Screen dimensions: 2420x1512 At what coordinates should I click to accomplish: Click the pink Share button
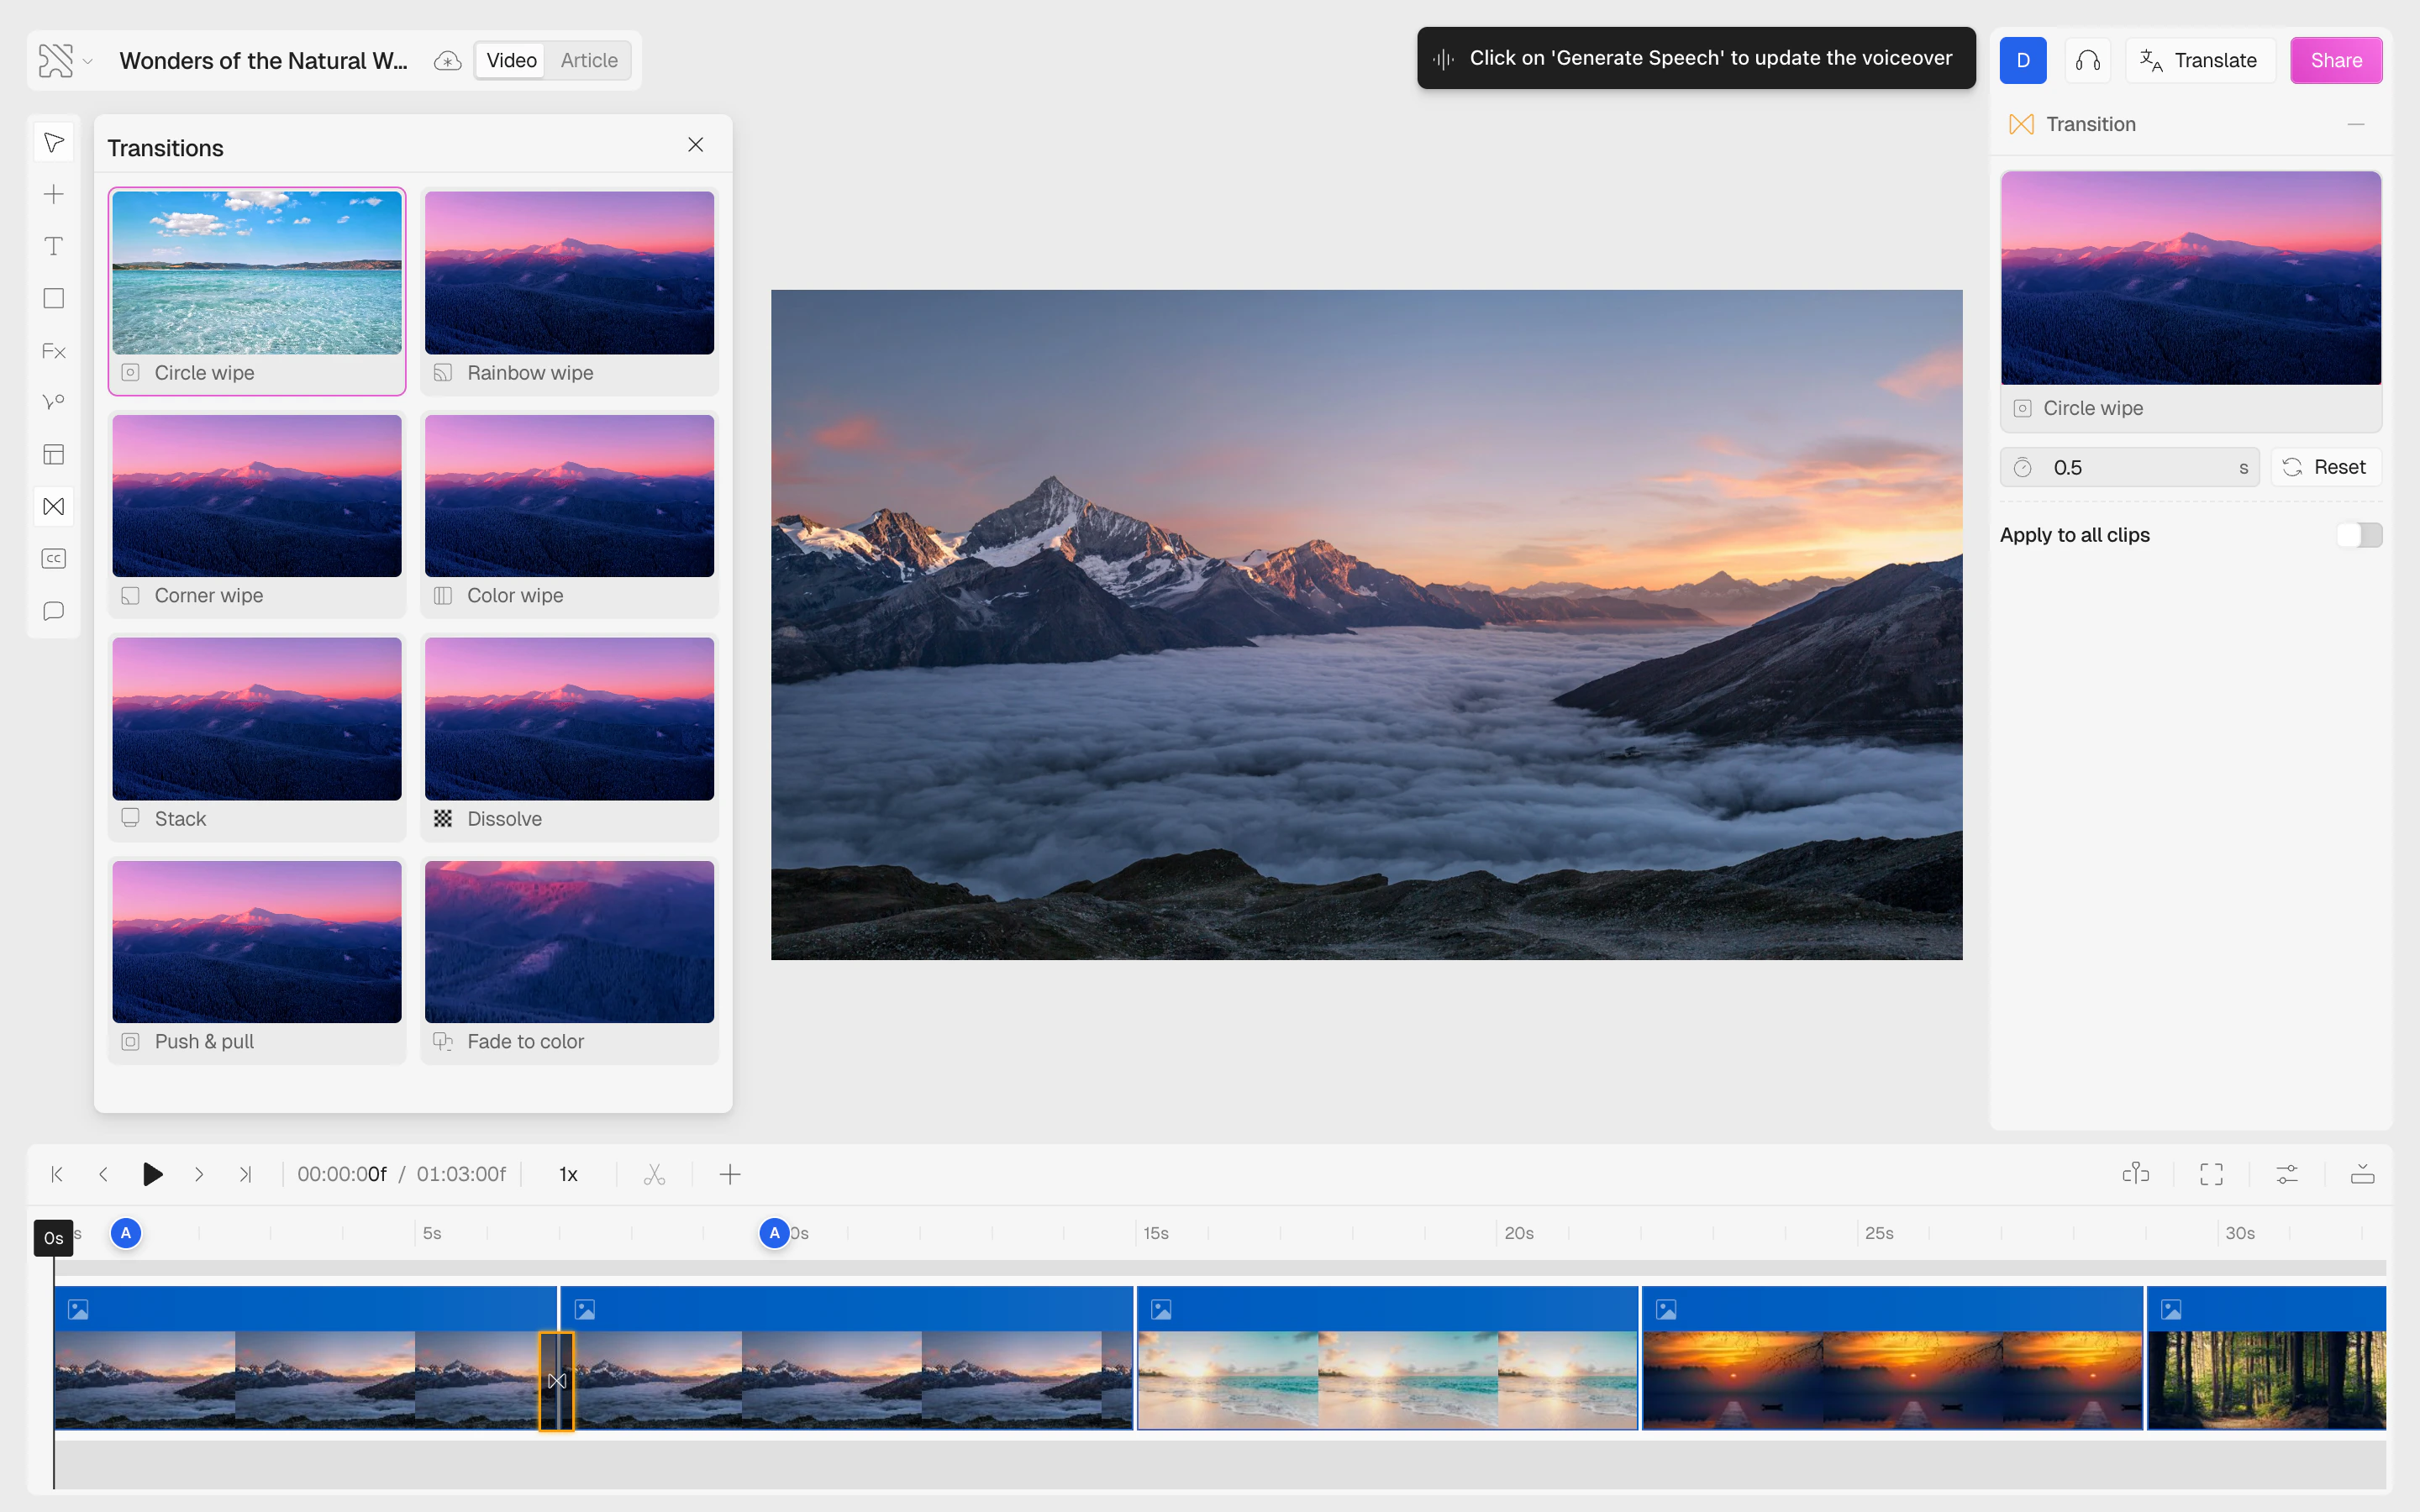(x=2335, y=60)
